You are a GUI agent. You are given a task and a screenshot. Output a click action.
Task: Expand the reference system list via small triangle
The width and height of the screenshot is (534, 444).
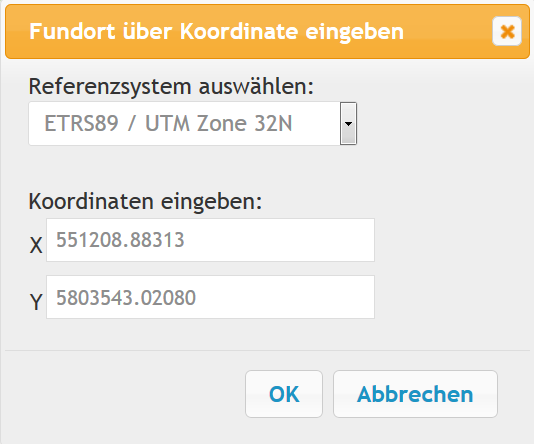point(348,124)
